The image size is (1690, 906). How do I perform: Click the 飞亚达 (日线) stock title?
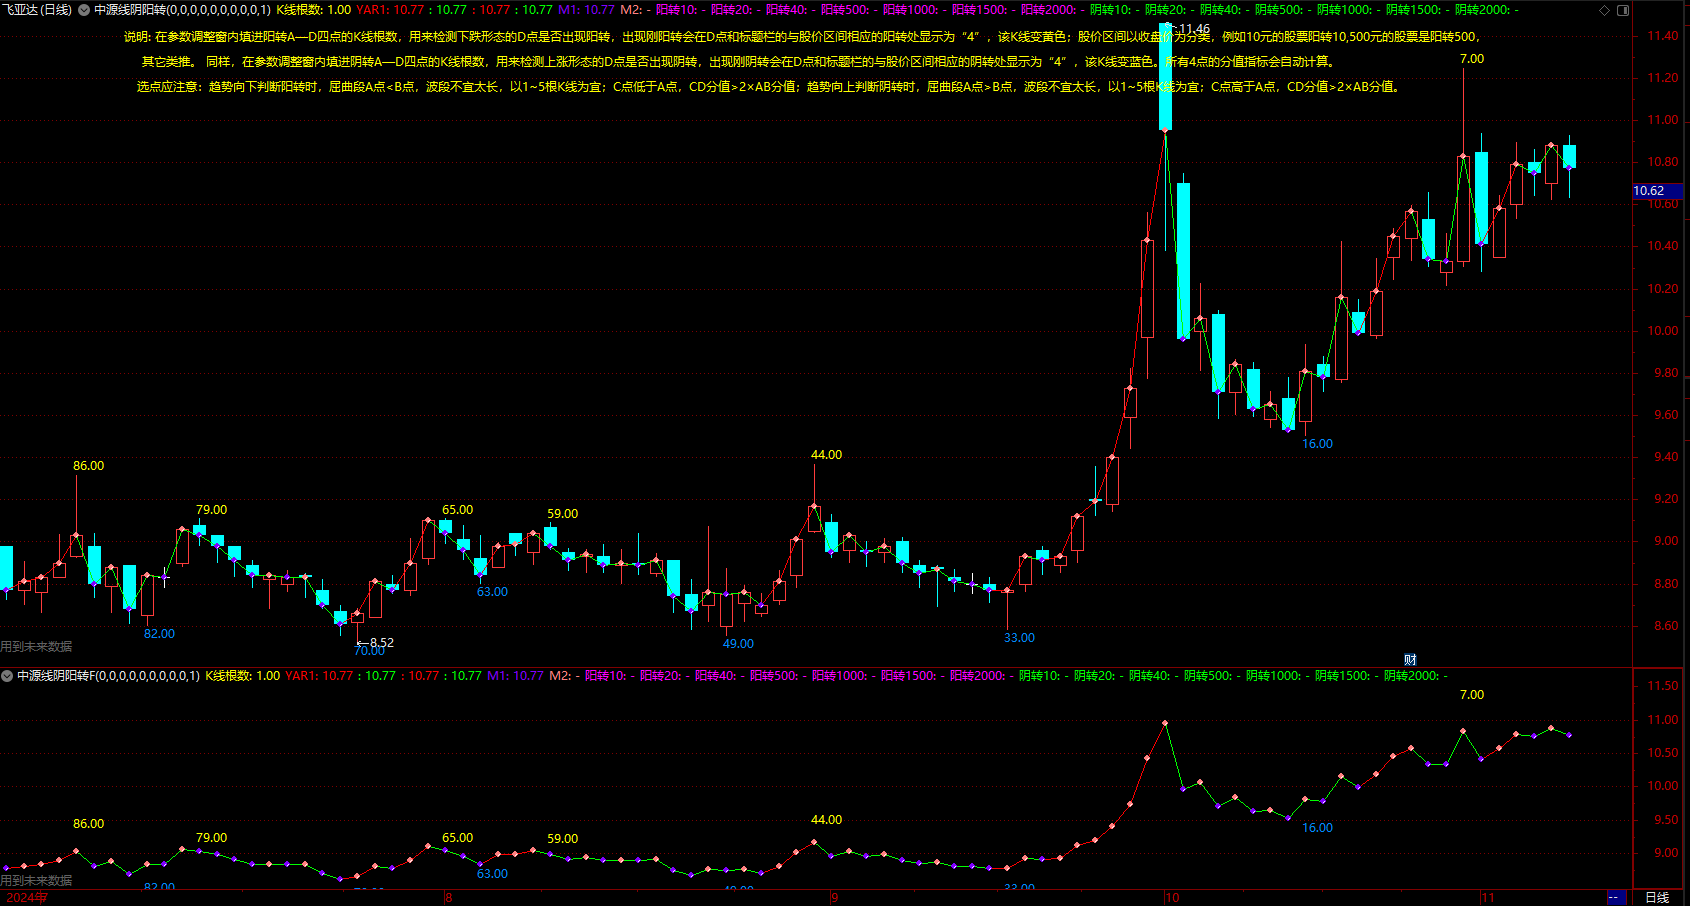tap(37, 10)
